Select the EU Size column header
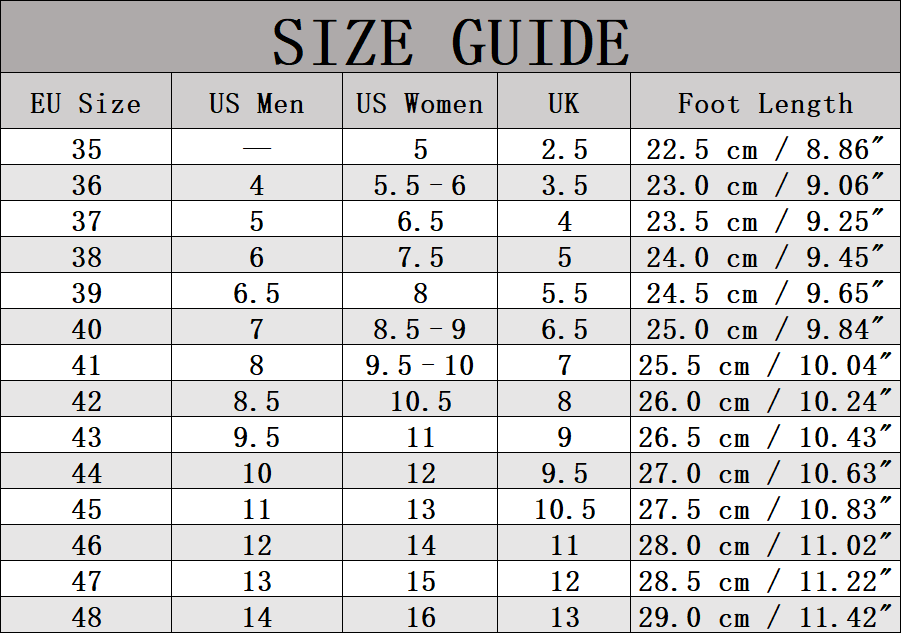 pos(86,103)
